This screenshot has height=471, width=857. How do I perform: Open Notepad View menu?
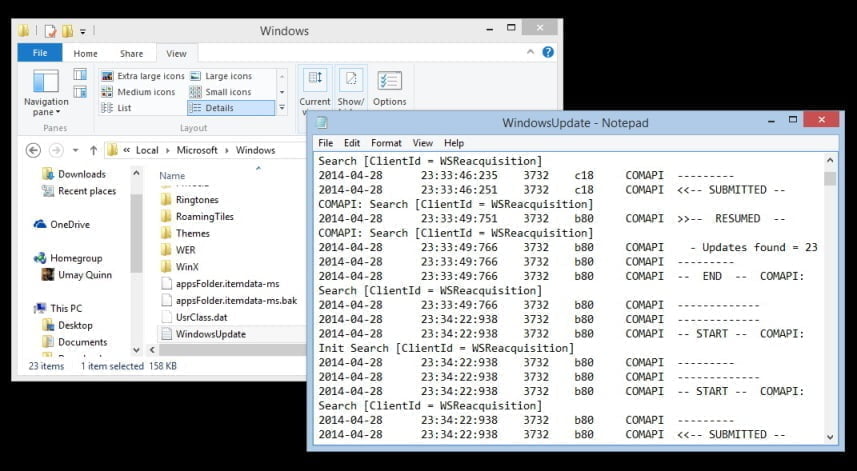click(422, 143)
